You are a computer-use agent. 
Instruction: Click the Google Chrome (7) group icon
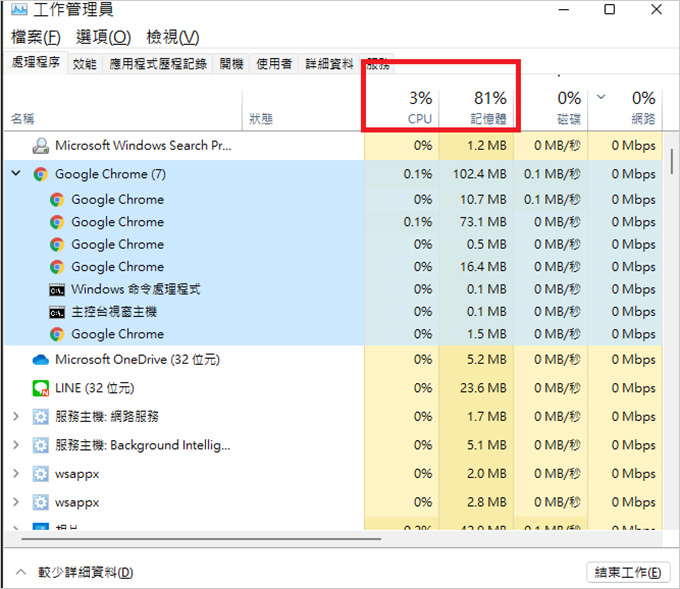[x=40, y=174]
